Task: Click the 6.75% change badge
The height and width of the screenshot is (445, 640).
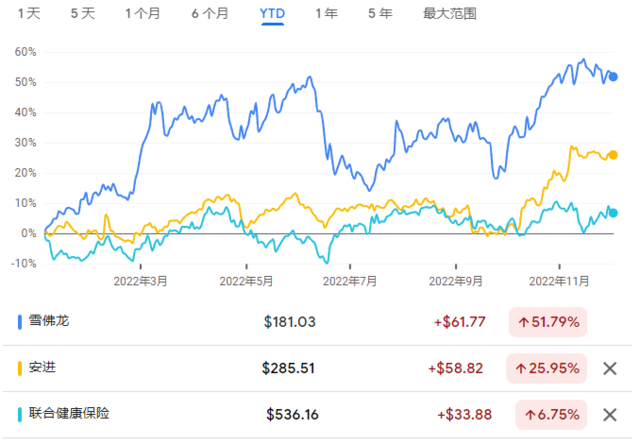Action: tap(551, 415)
